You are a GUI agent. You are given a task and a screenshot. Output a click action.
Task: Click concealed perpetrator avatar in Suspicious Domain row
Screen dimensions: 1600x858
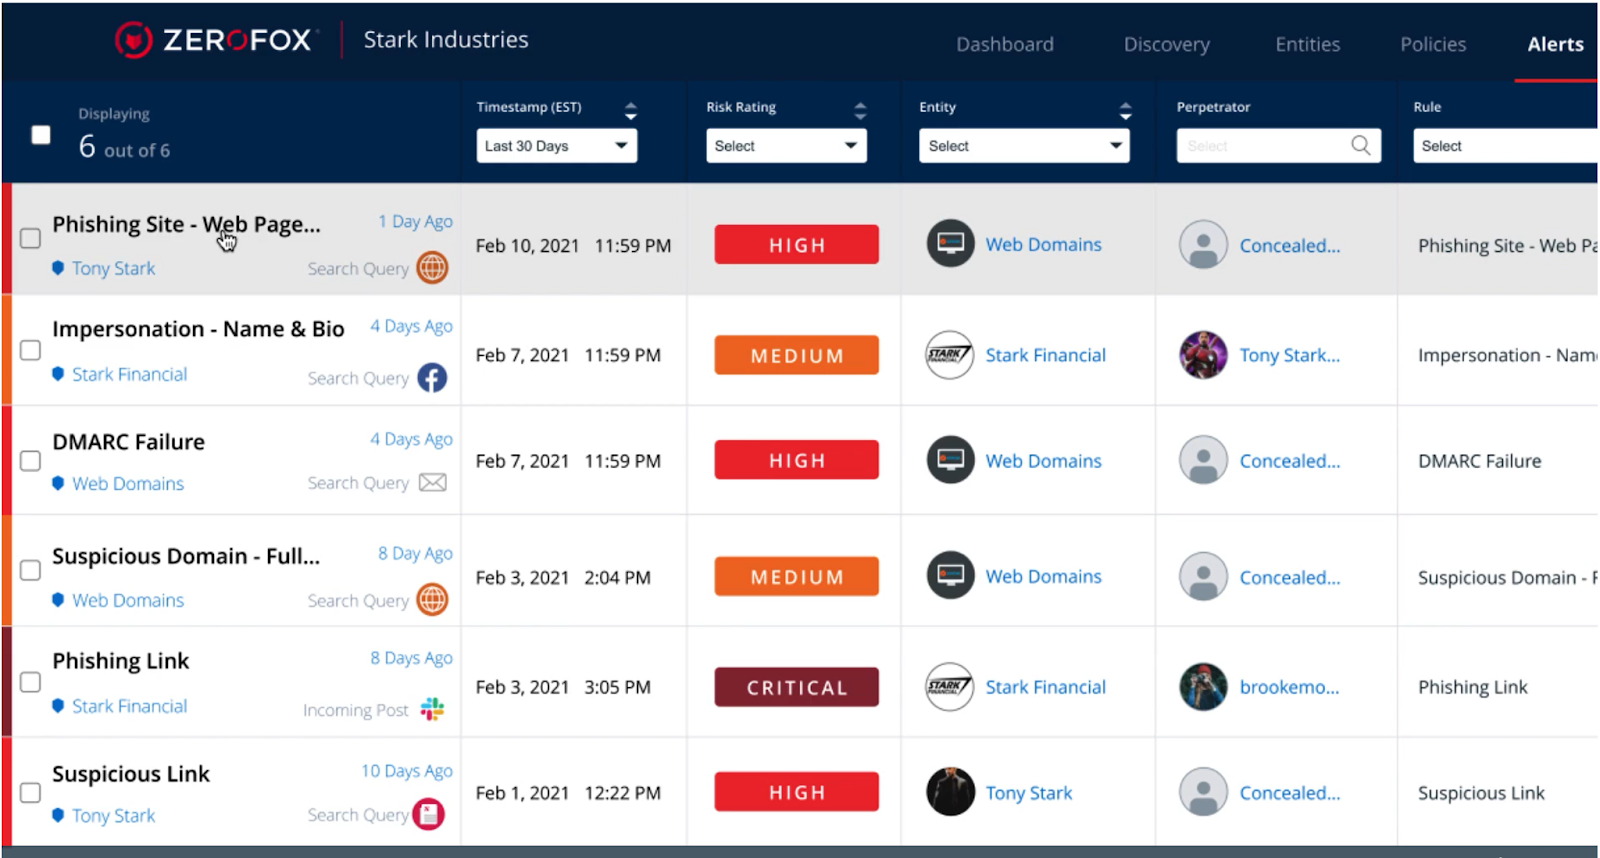click(x=1203, y=577)
